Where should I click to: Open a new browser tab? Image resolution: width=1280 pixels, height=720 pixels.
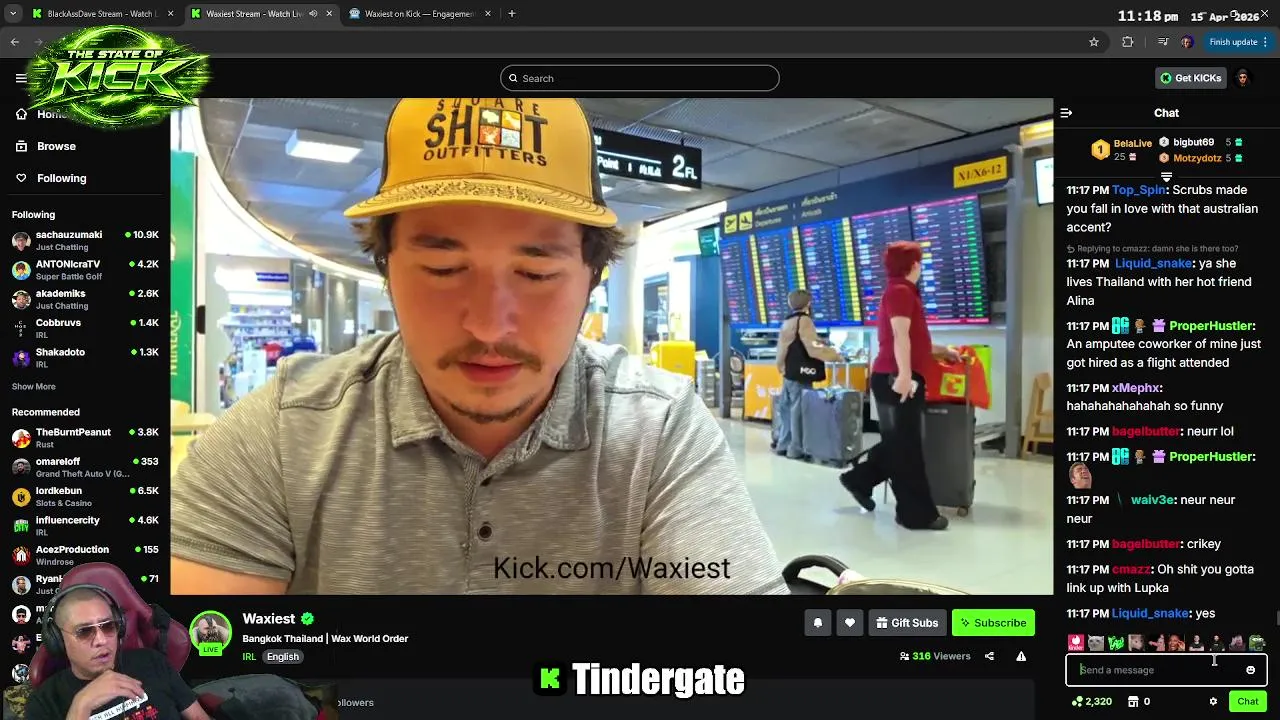[x=511, y=14]
